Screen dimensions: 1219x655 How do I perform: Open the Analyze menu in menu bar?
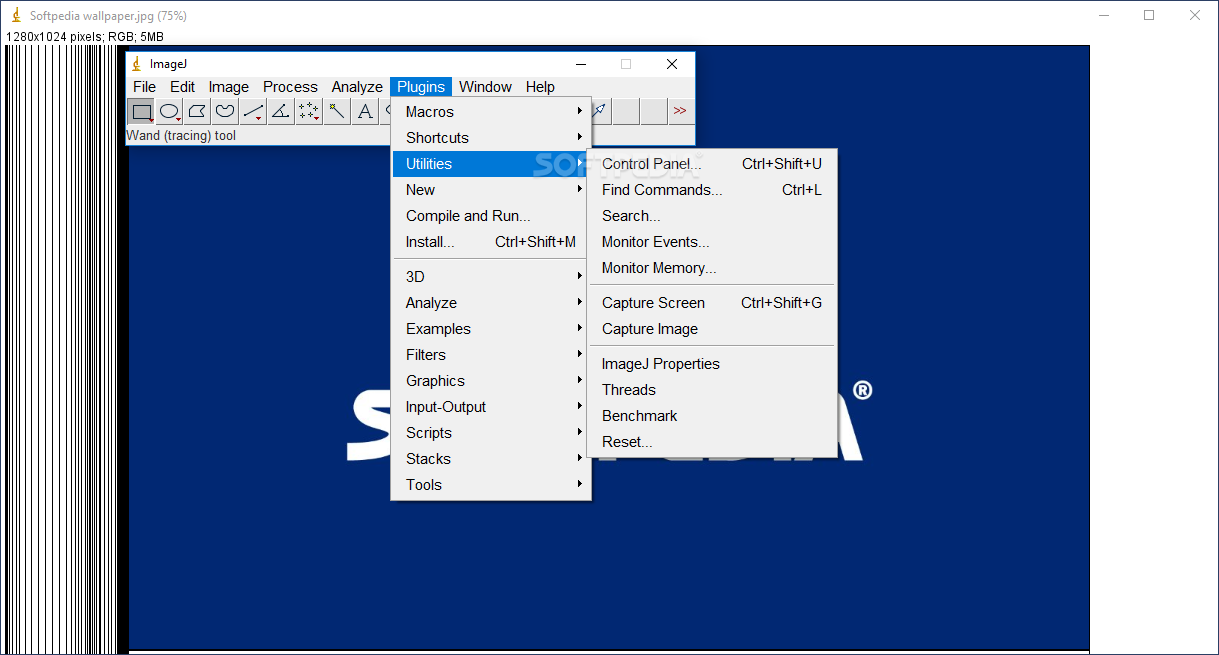(357, 87)
